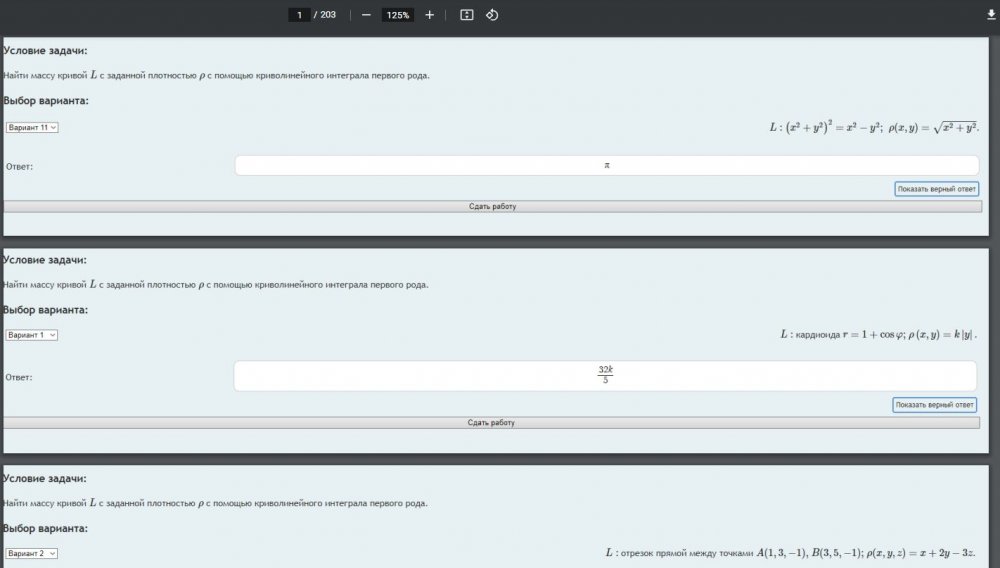Rotate the document counterclockwise
The height and width of the screenshot is (568, 1000).
(x=492, y=15)
